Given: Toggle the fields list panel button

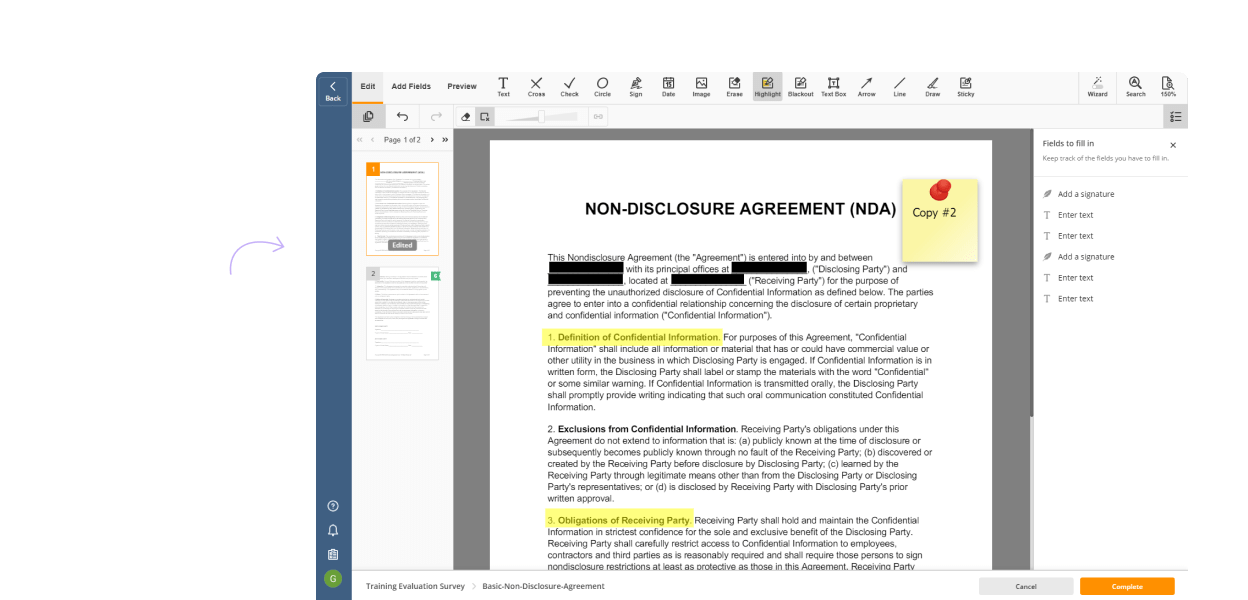Looking at the screenshot, I should (1175, 117).
